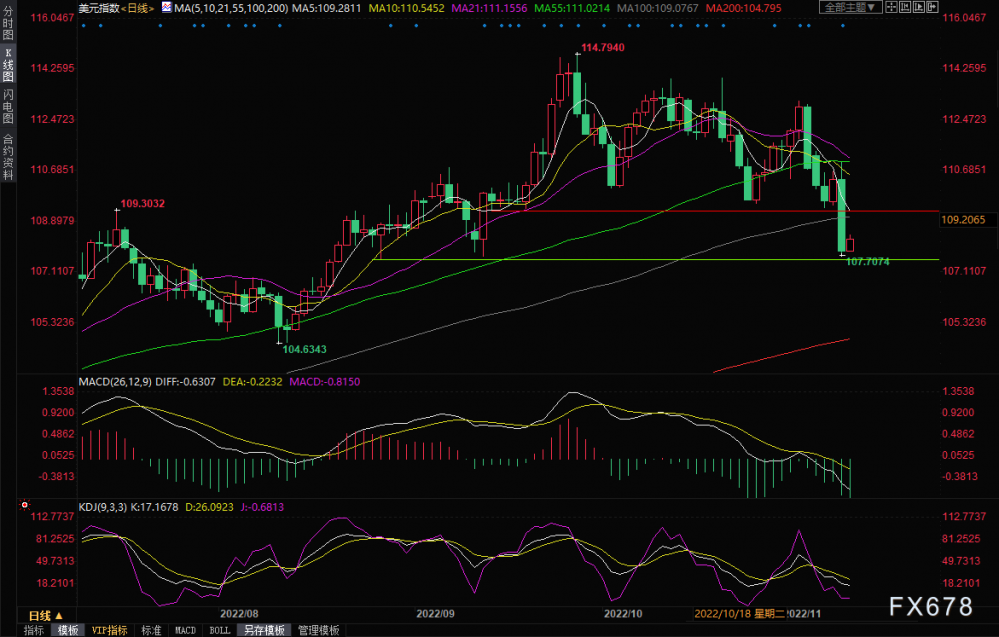
Task: Apply the 标准 template
Action: (x=151, y=630)
